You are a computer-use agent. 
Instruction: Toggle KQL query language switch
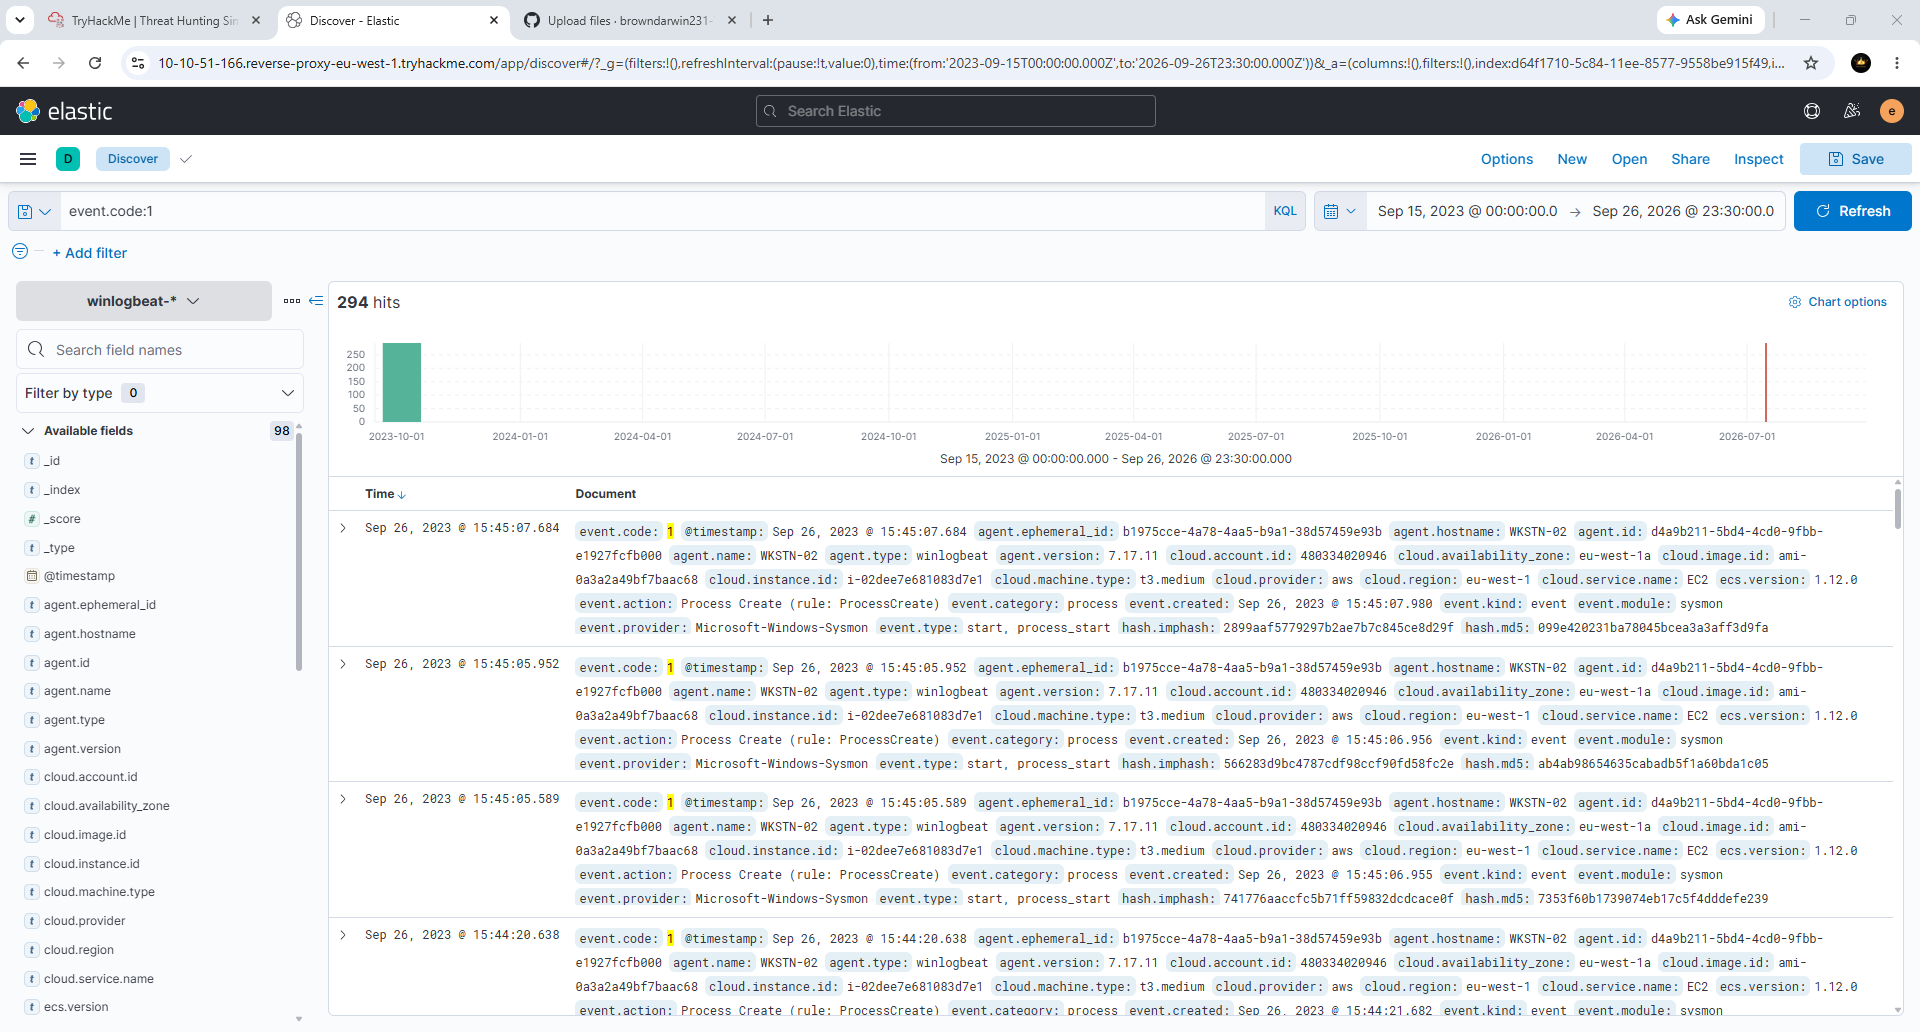[1285, 211]
